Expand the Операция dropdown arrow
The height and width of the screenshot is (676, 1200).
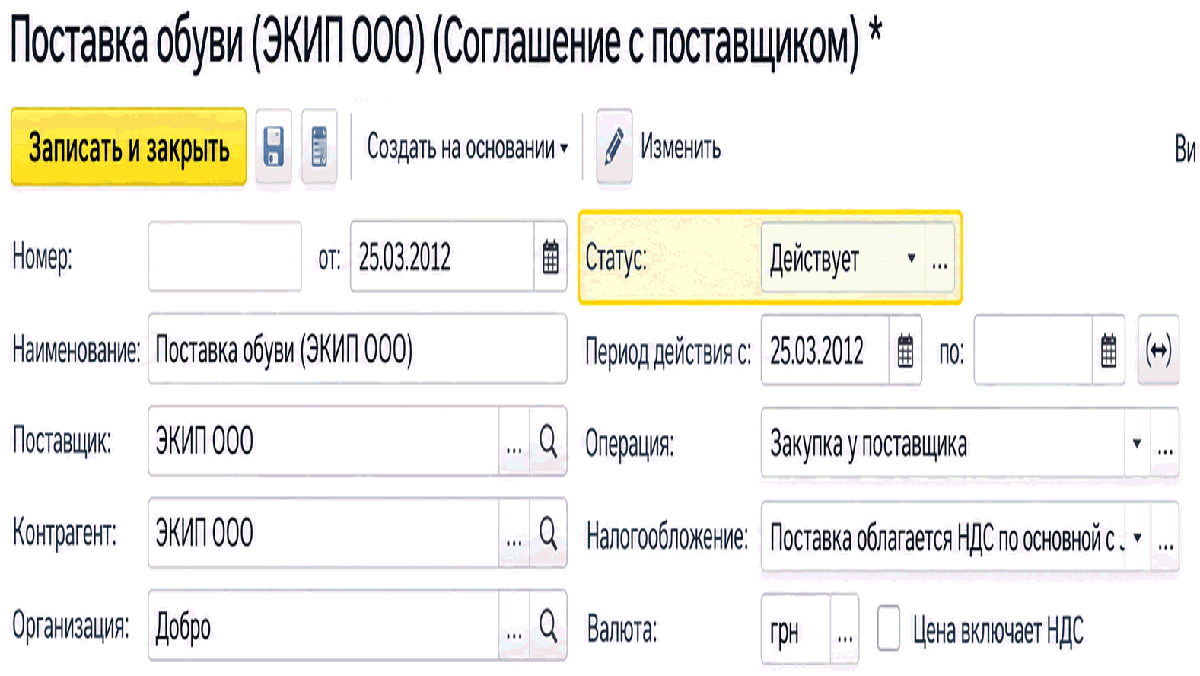click(1138, 445)
